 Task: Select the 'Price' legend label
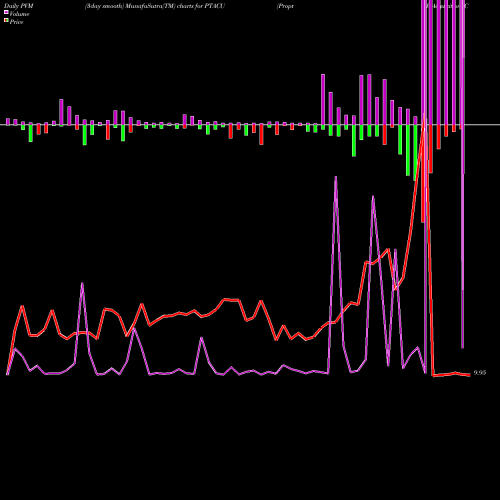pos(16,22)
